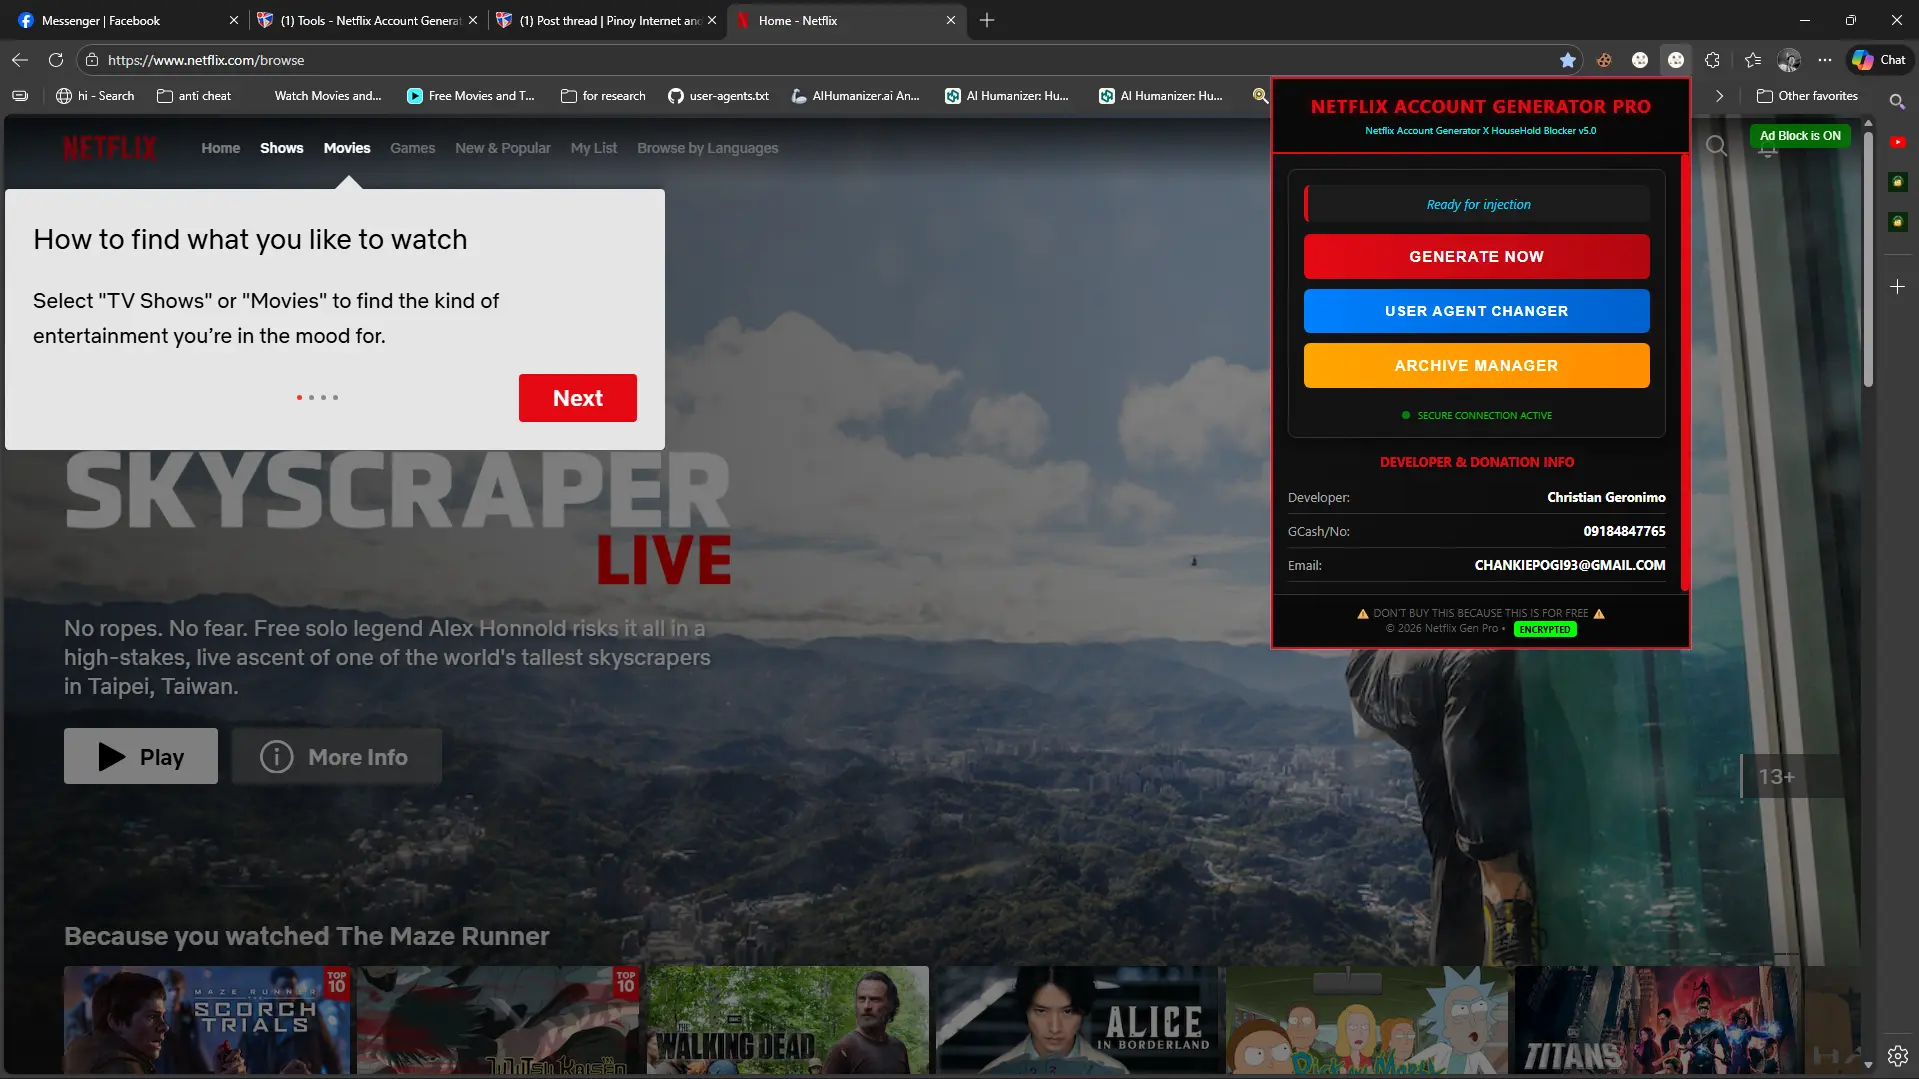Image resolution: width=1919 pixels, height=1079 pixels.
Task: Open the sidebar settings gear
Action: point(1897,1056)
